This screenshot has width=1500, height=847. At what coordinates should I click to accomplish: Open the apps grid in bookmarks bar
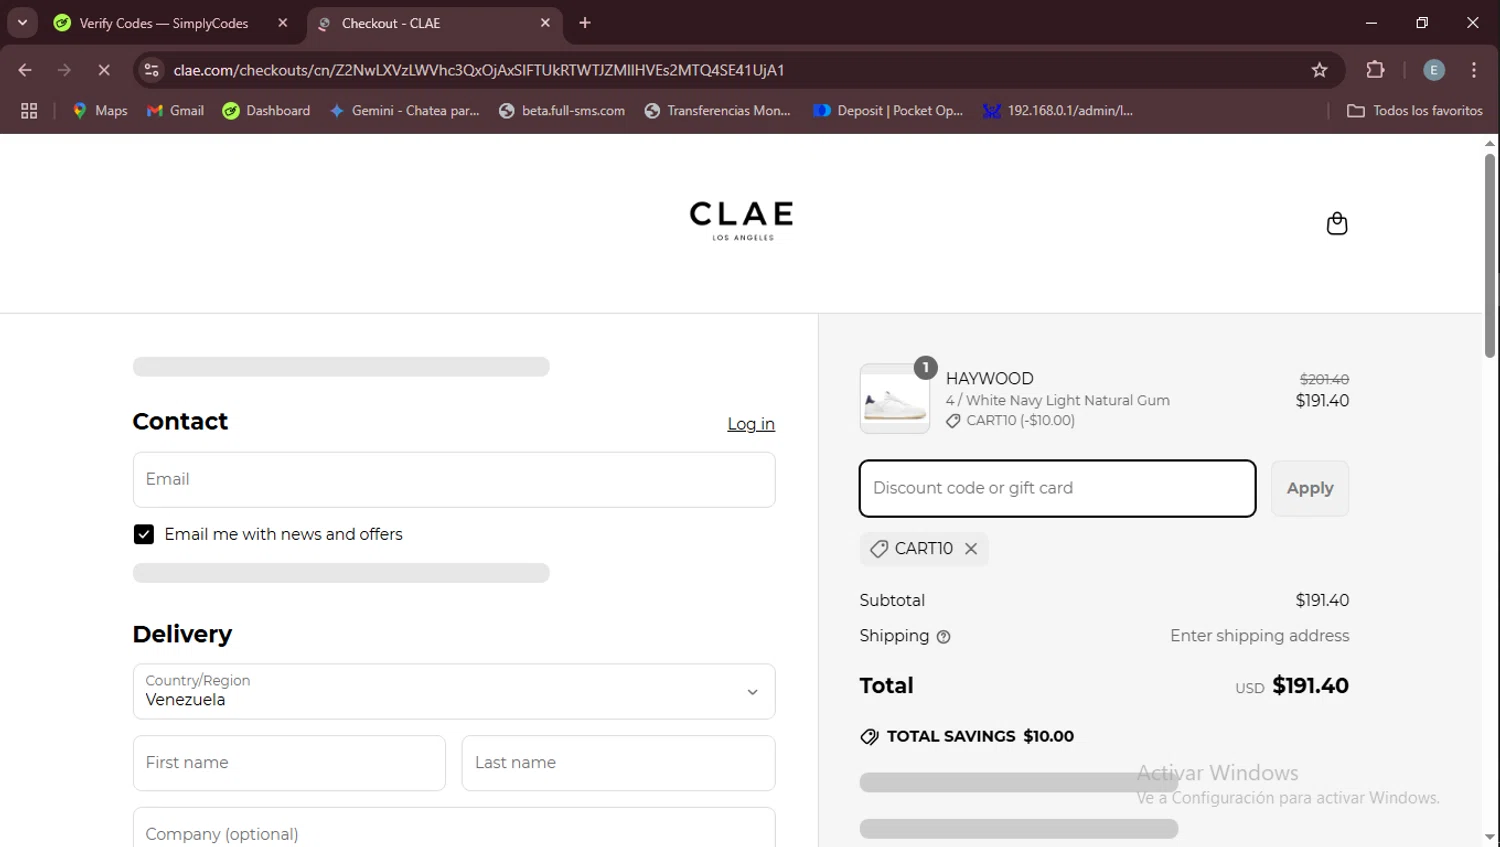(29, 111)
